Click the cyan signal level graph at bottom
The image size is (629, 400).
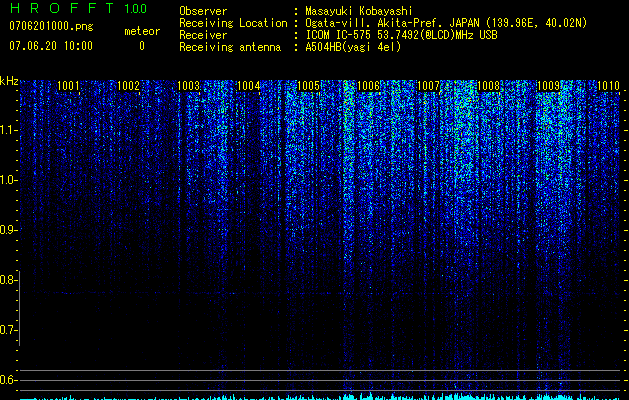321,397
